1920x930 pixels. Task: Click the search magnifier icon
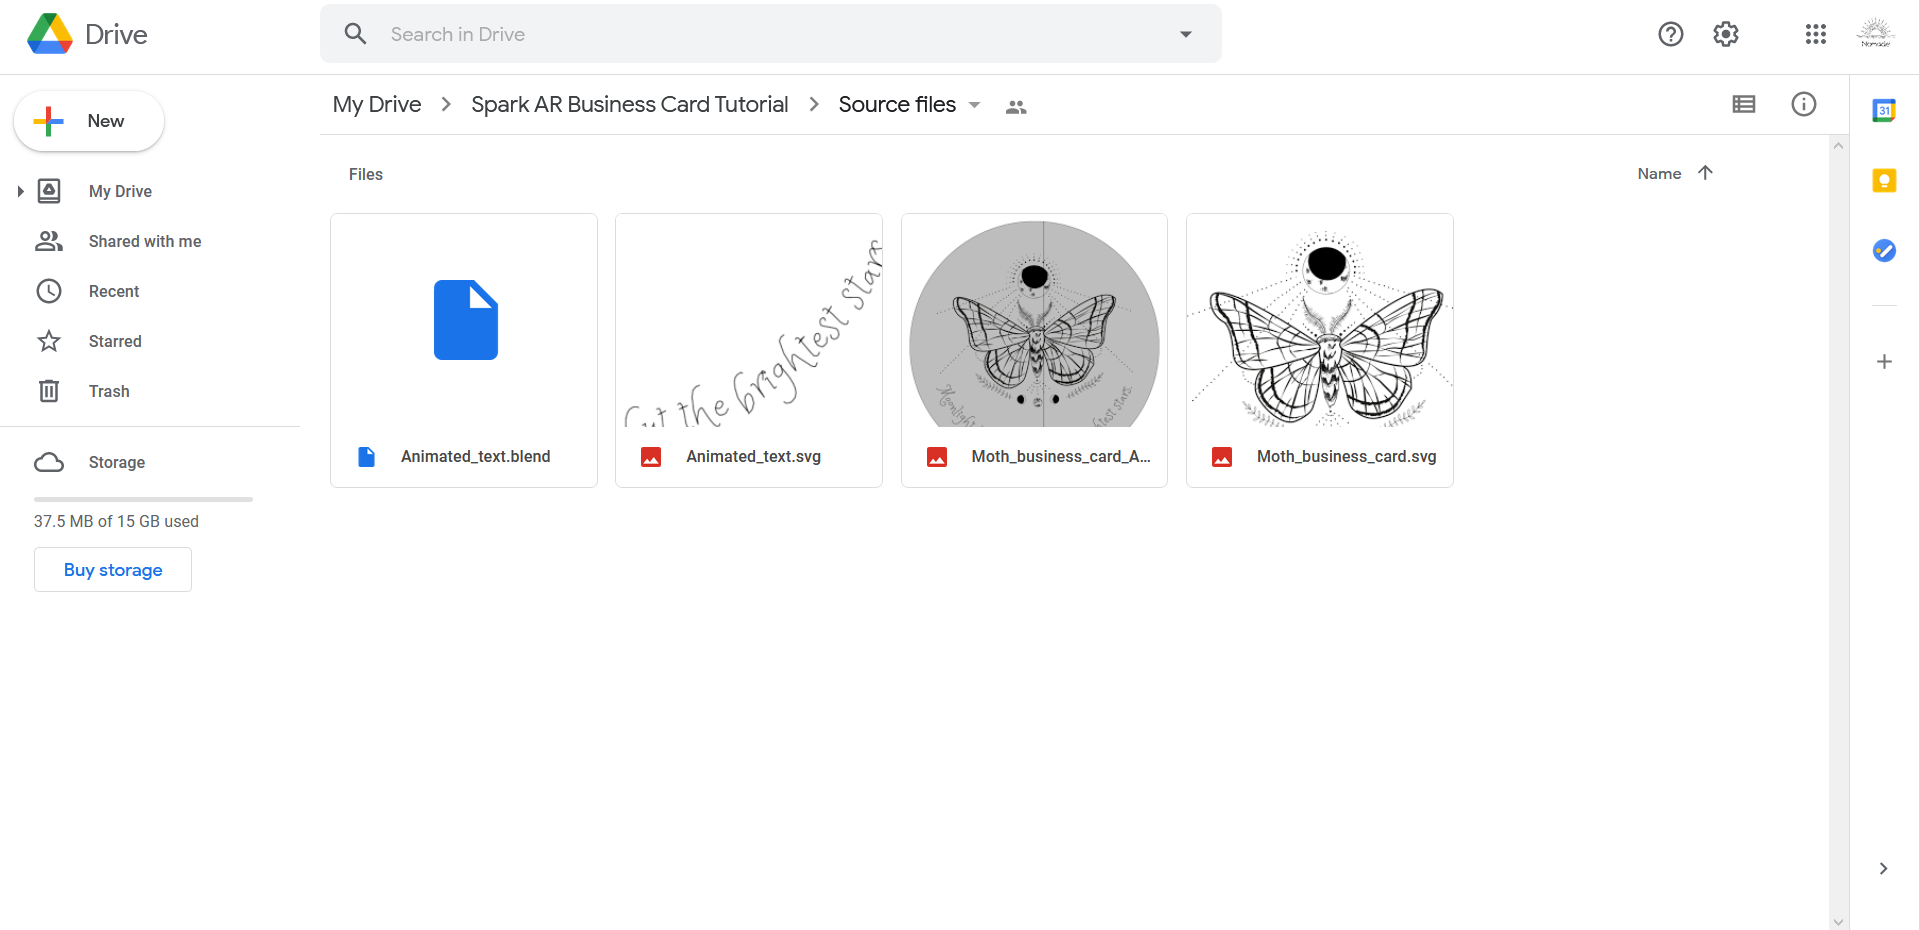pos(355,34)
